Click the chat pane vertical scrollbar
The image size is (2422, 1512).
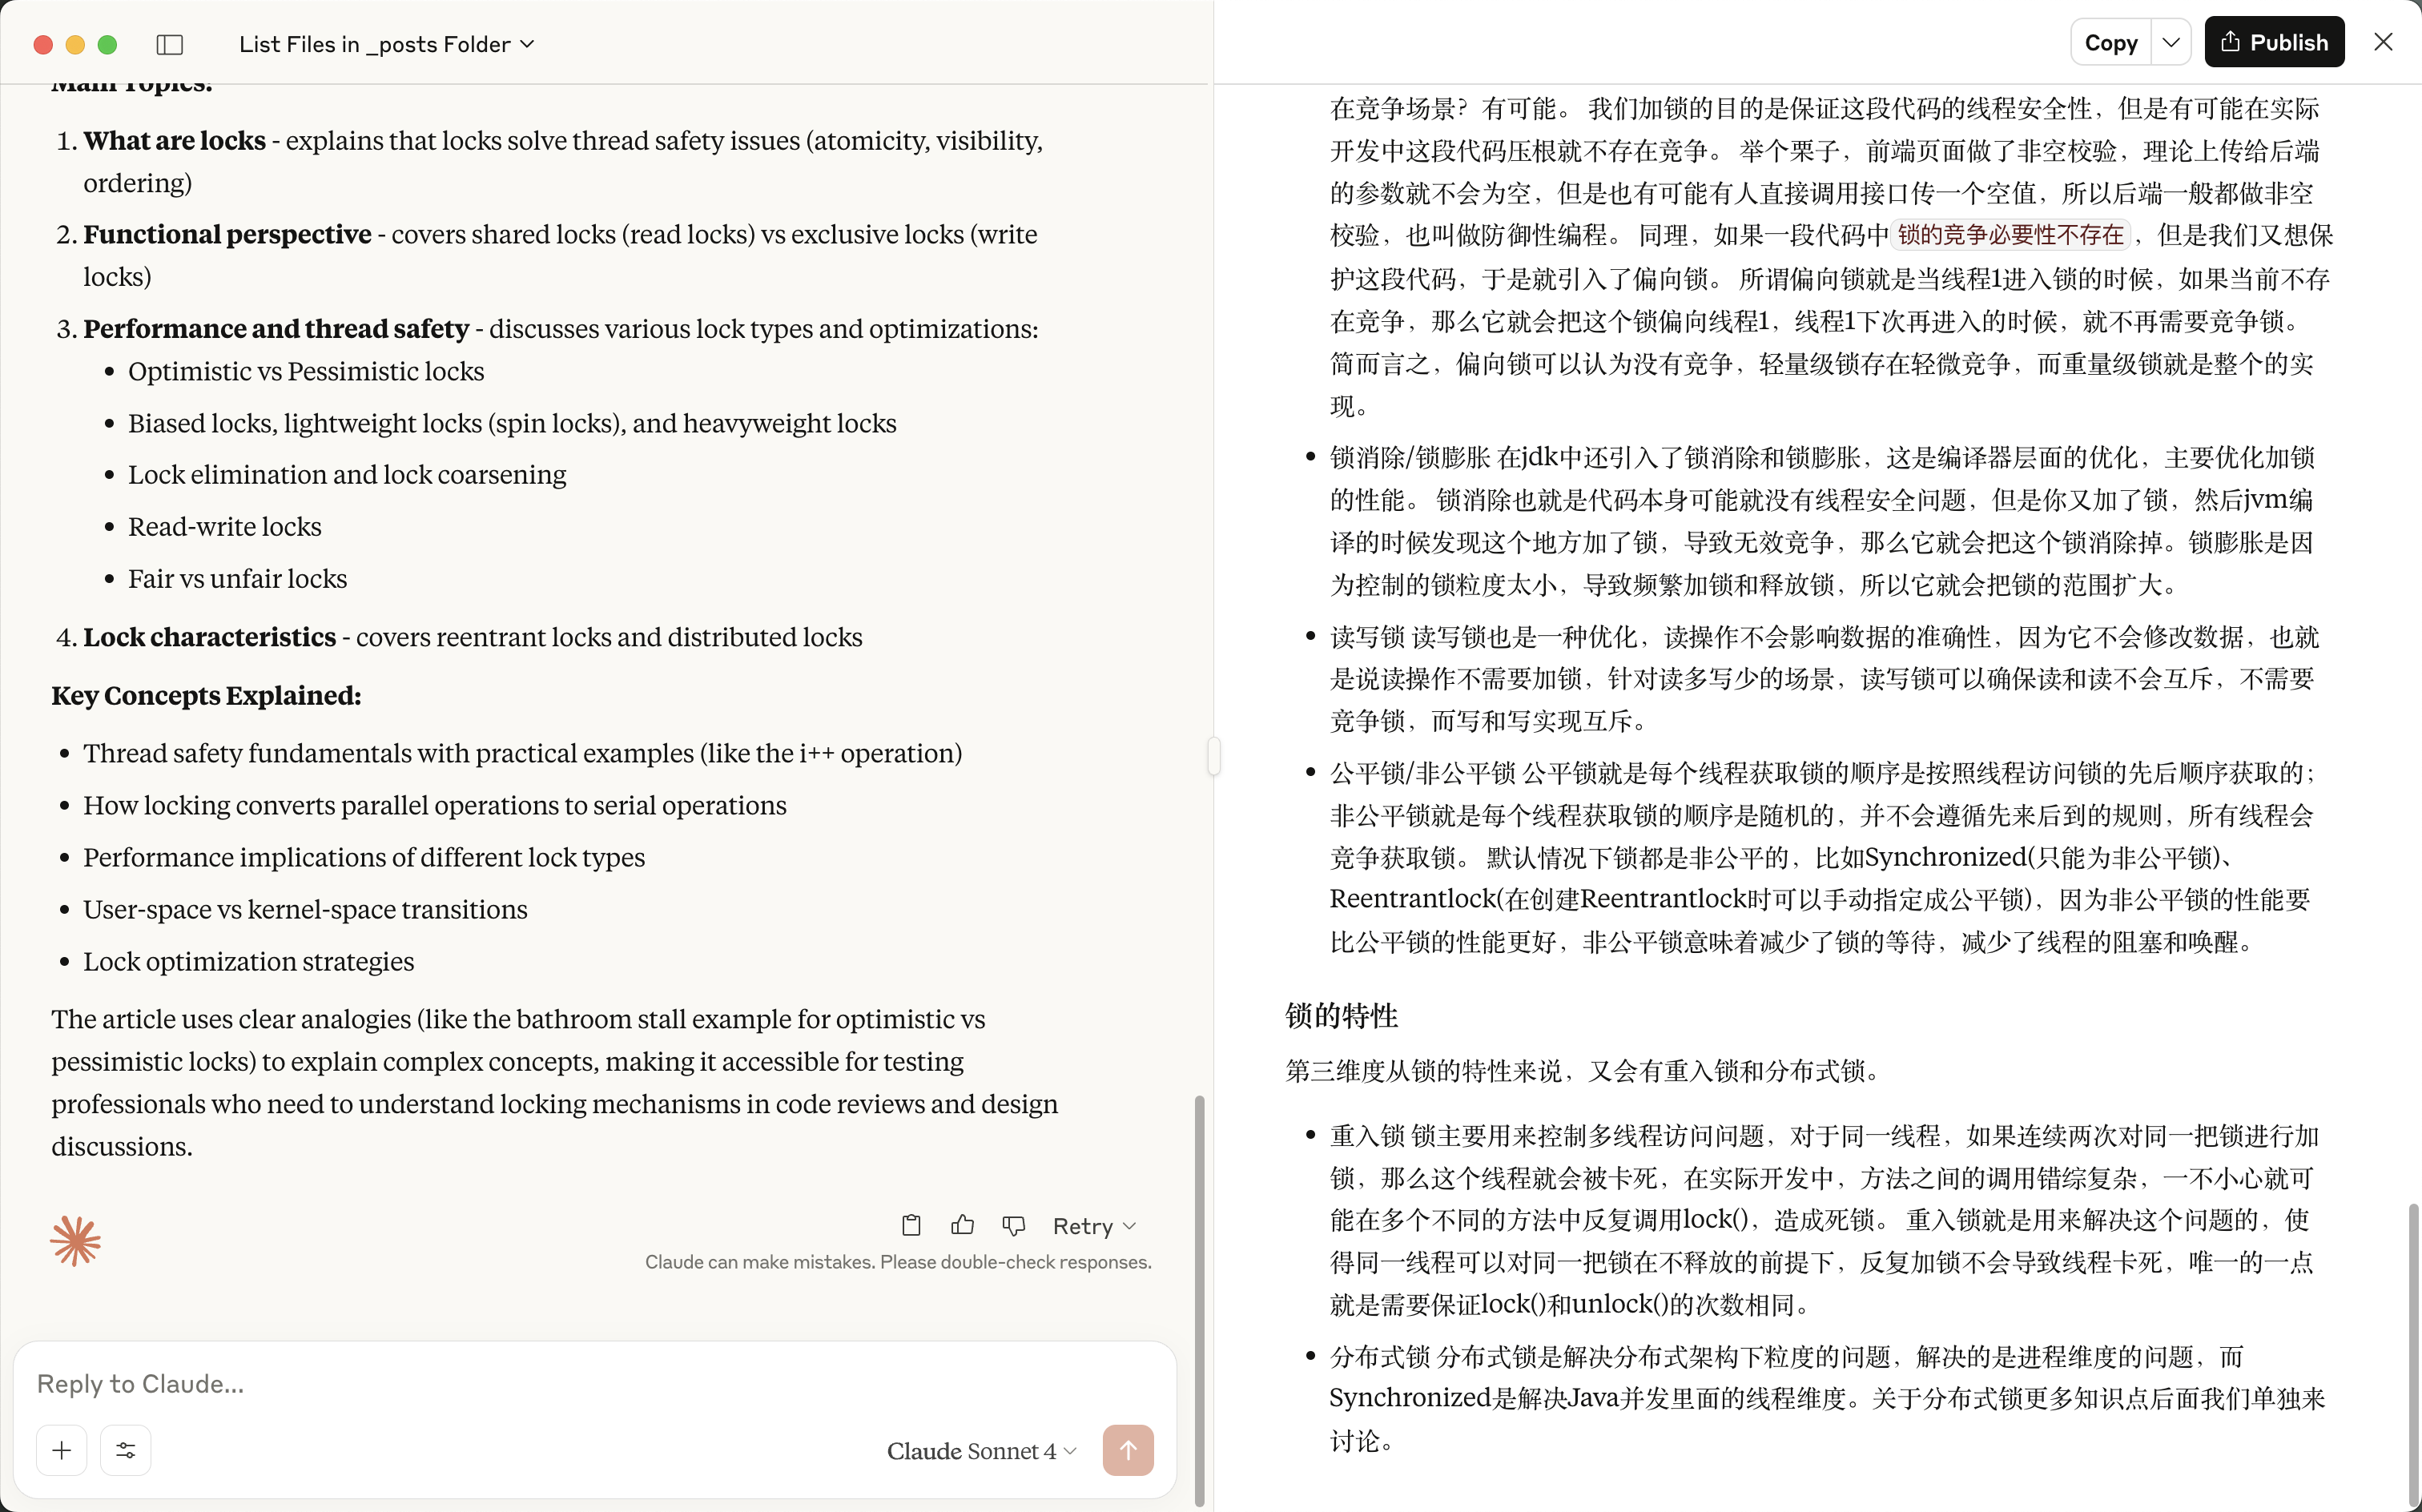(x=1199, y=1298)
